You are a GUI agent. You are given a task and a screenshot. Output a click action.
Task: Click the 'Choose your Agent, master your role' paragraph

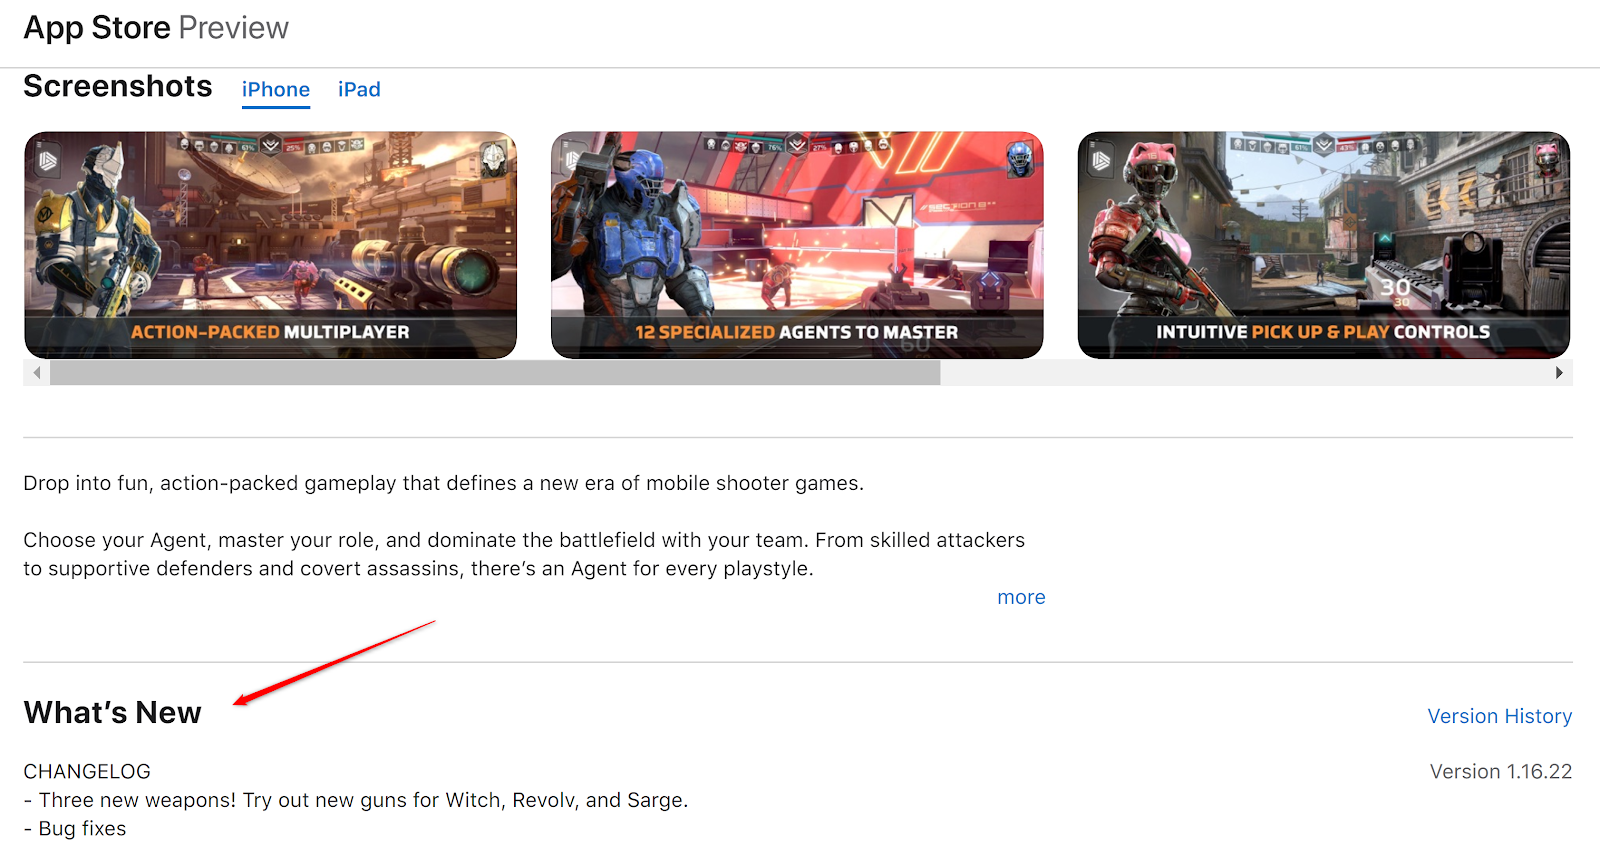click(524, 554)
